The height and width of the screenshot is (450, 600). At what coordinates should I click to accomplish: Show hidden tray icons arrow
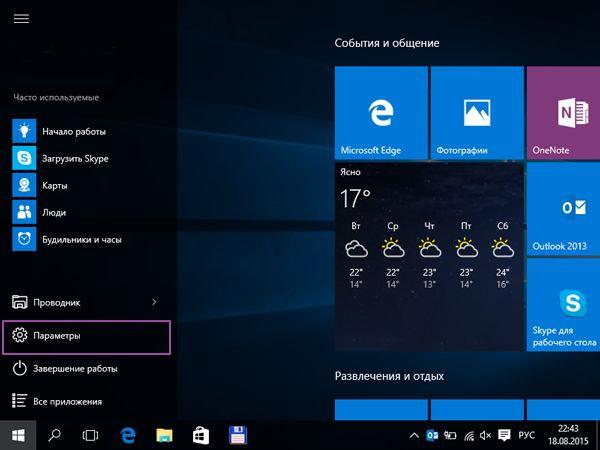pyautogui.click(x=414, y=435)
